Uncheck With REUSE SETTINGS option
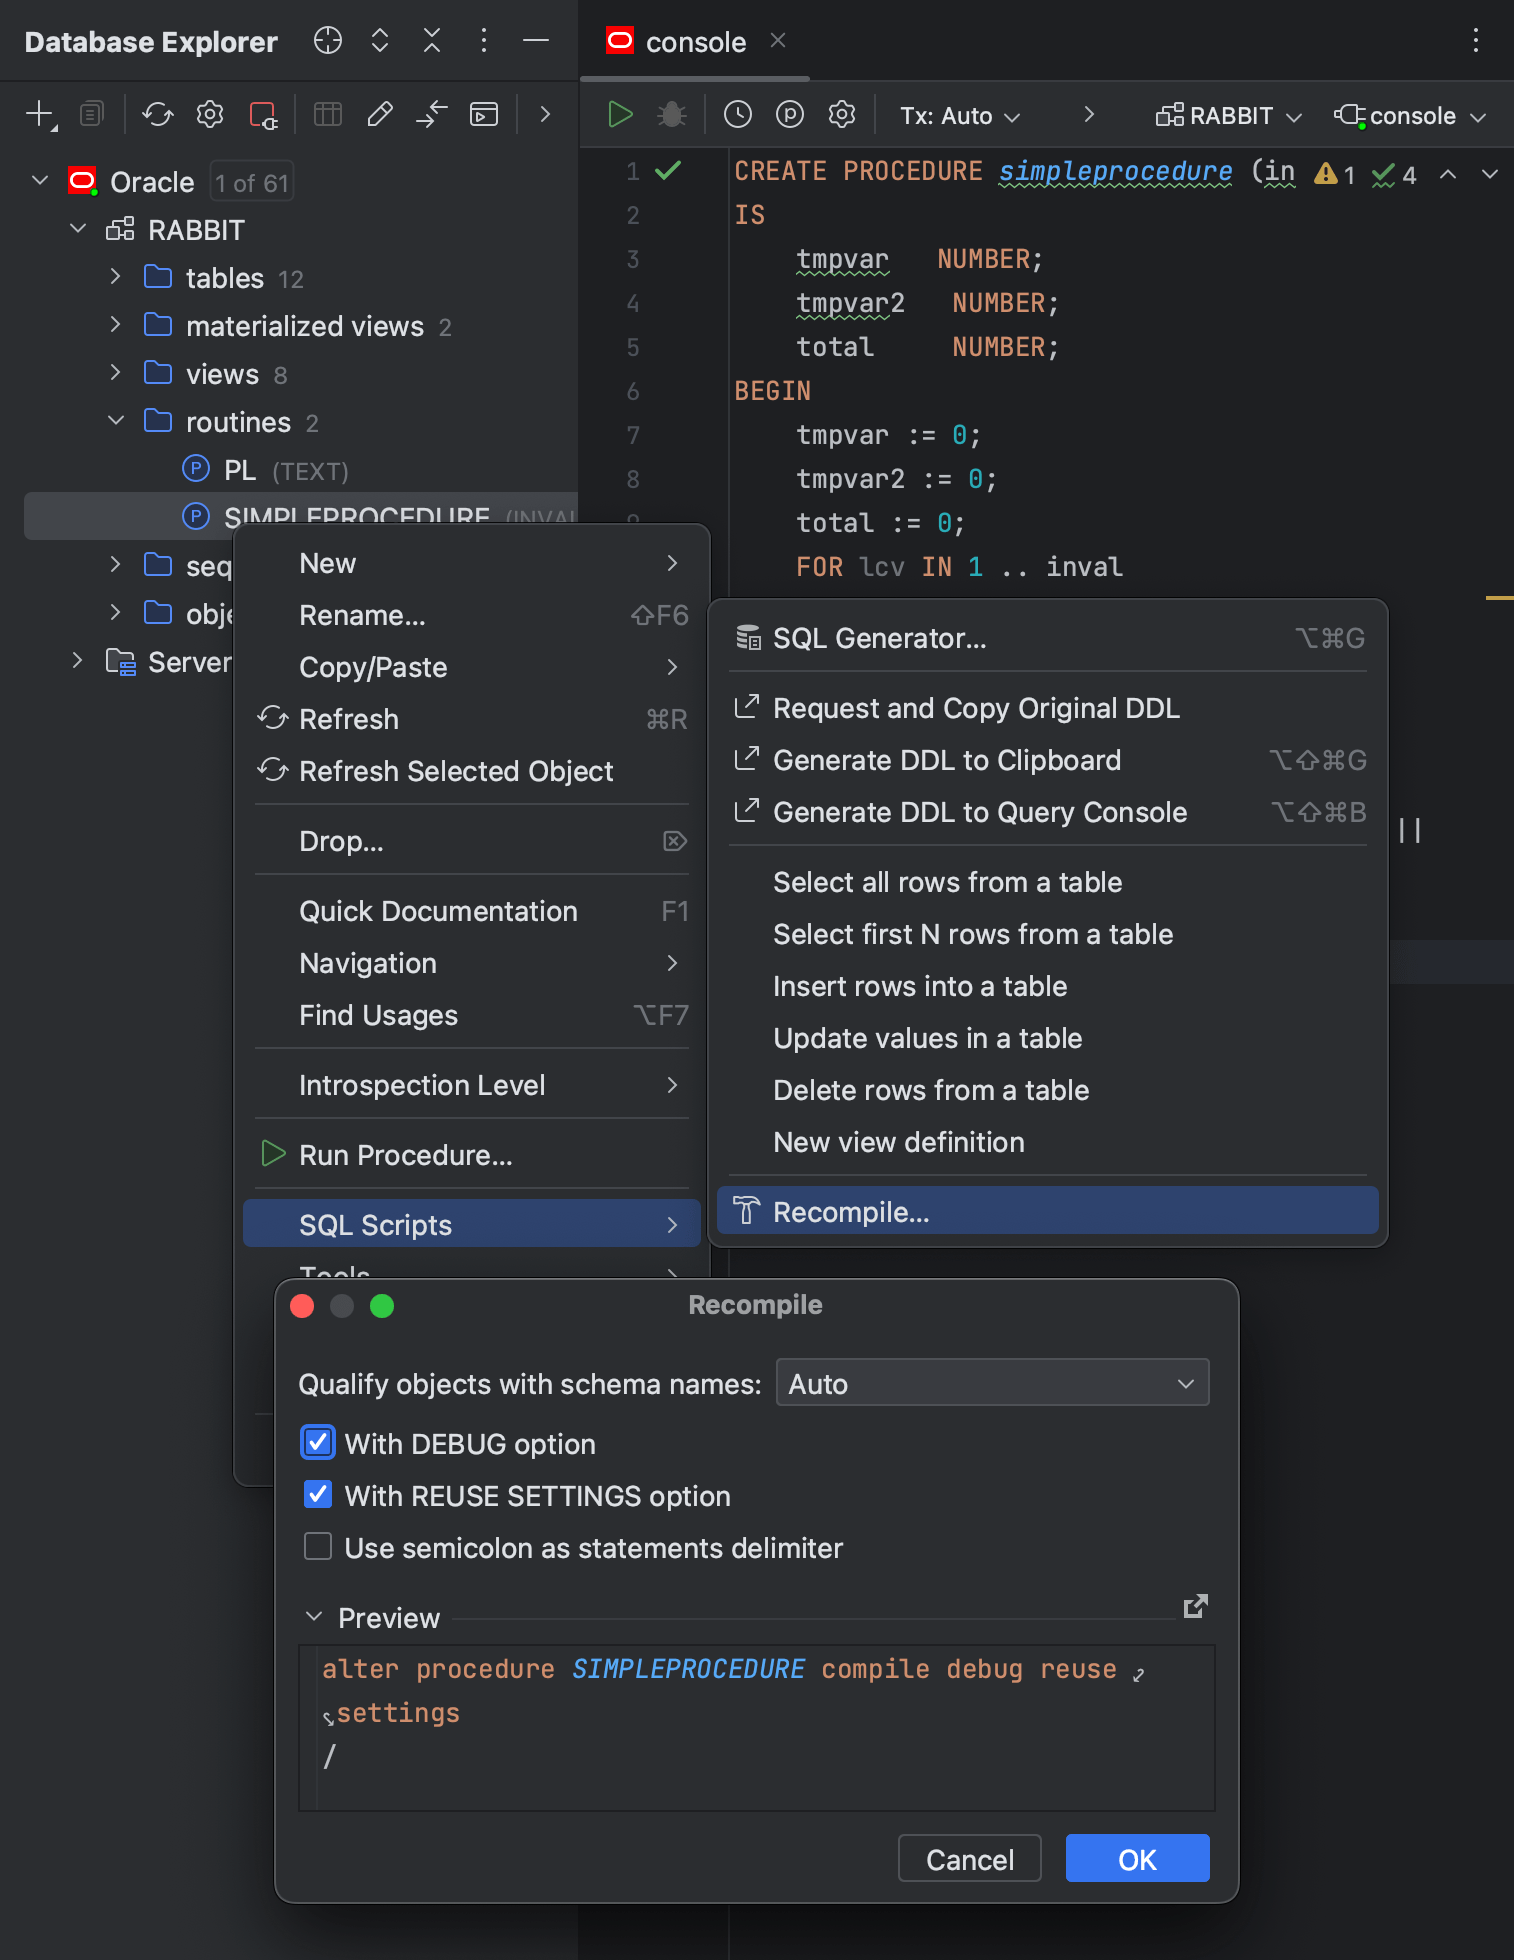Viewport: 1514px width, 1960px height. point(318,1495)
